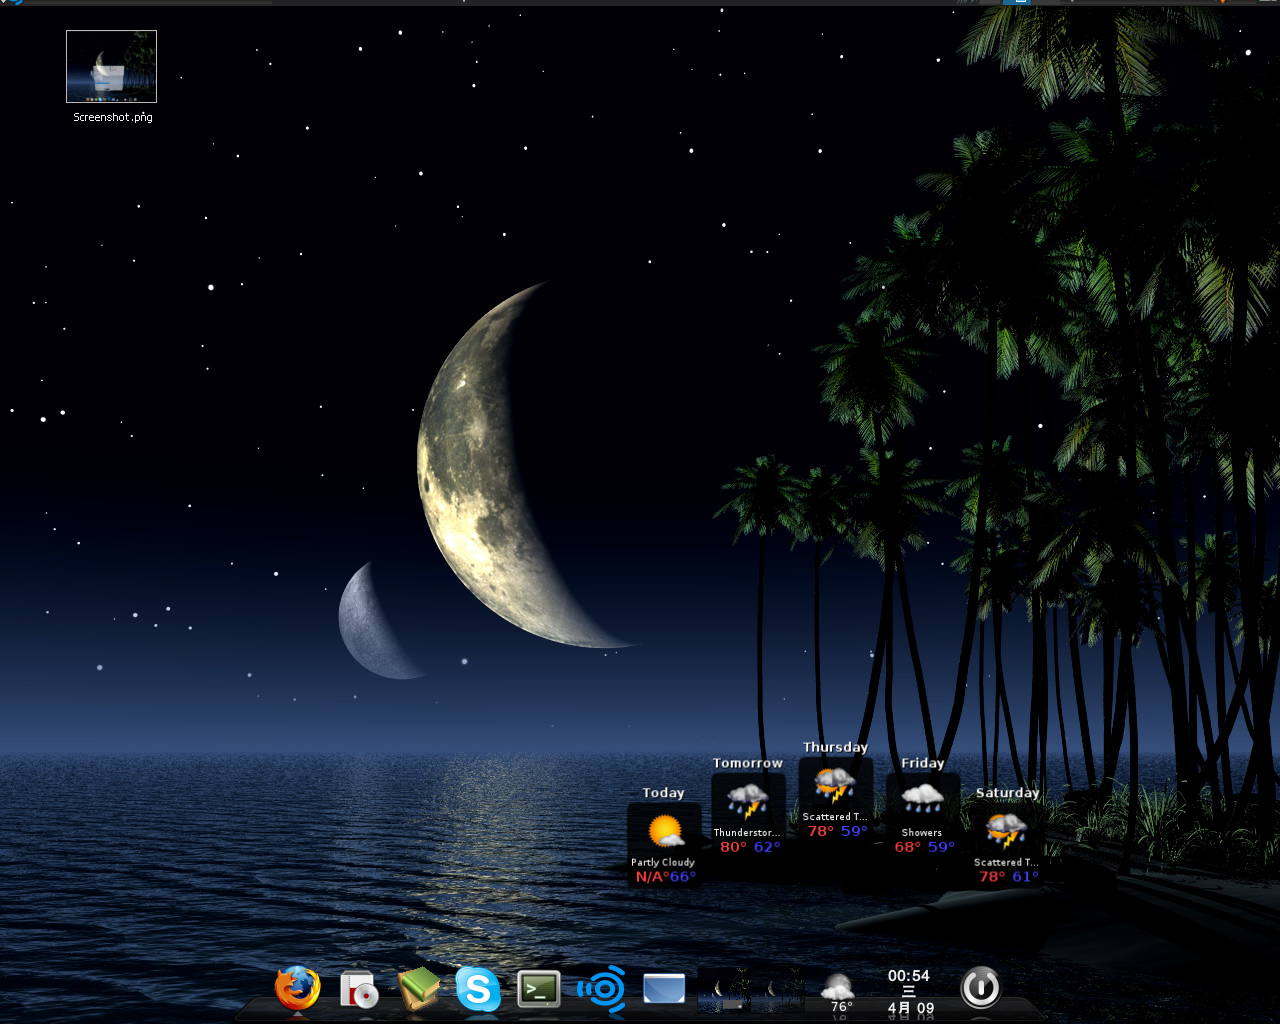Viewport: 1280px width, 1024px height.
Task: Click Friday's "59°" low temperature
Action: coord(941,847)
